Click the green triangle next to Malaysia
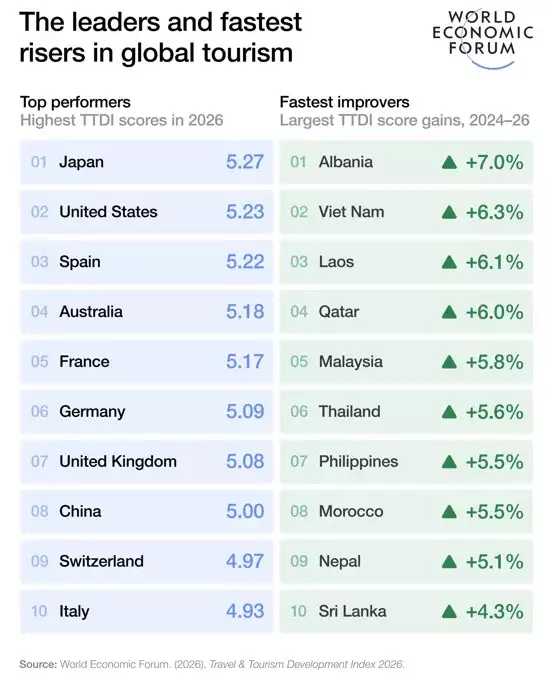Image resolution: width=548 pixels, height=676 pixels. click(449, 362)
